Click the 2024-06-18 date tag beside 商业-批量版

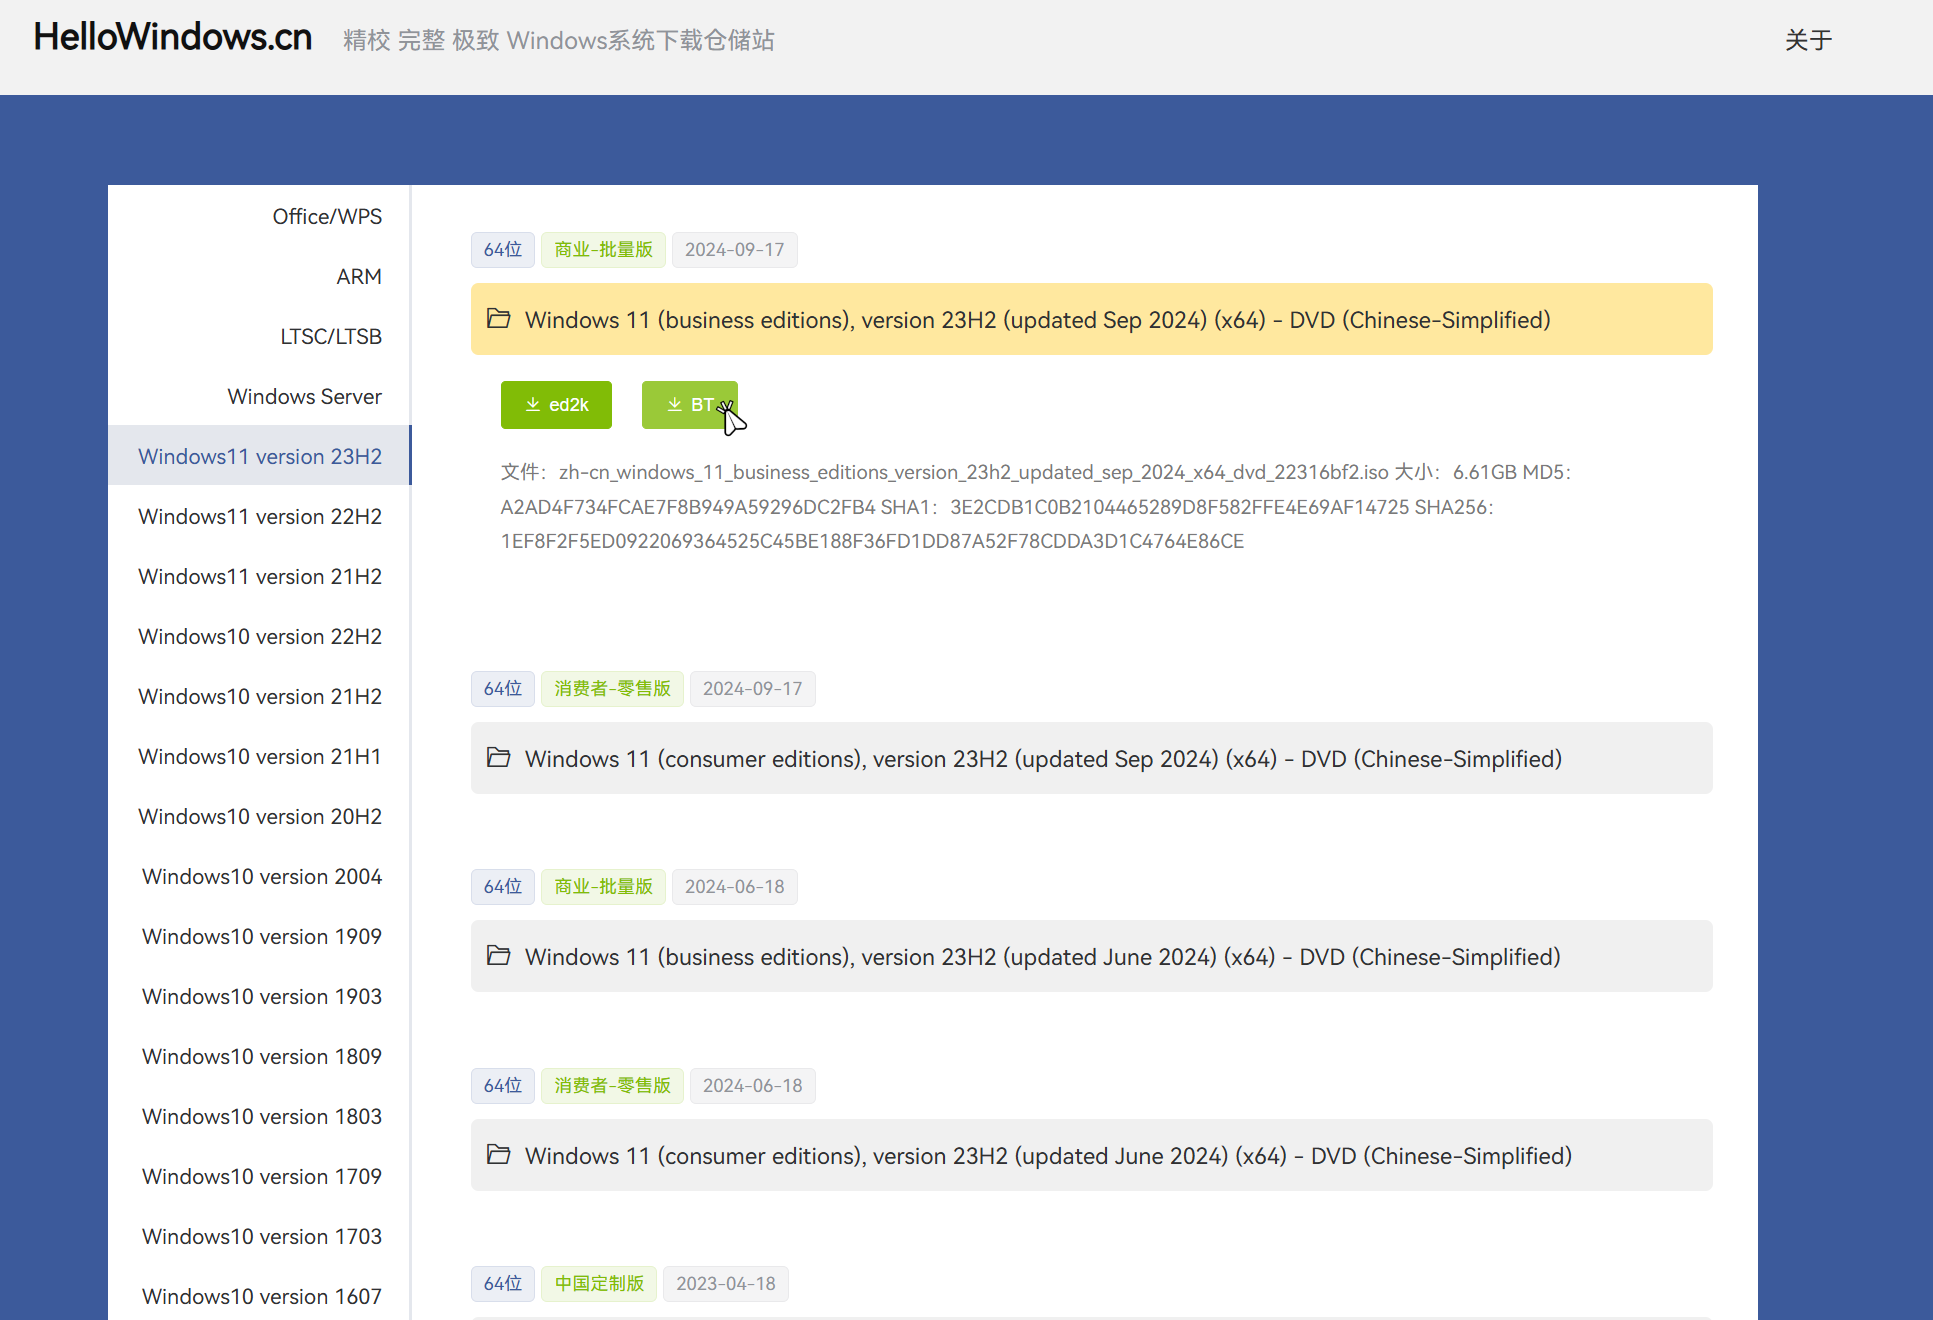tap(734, 886)
